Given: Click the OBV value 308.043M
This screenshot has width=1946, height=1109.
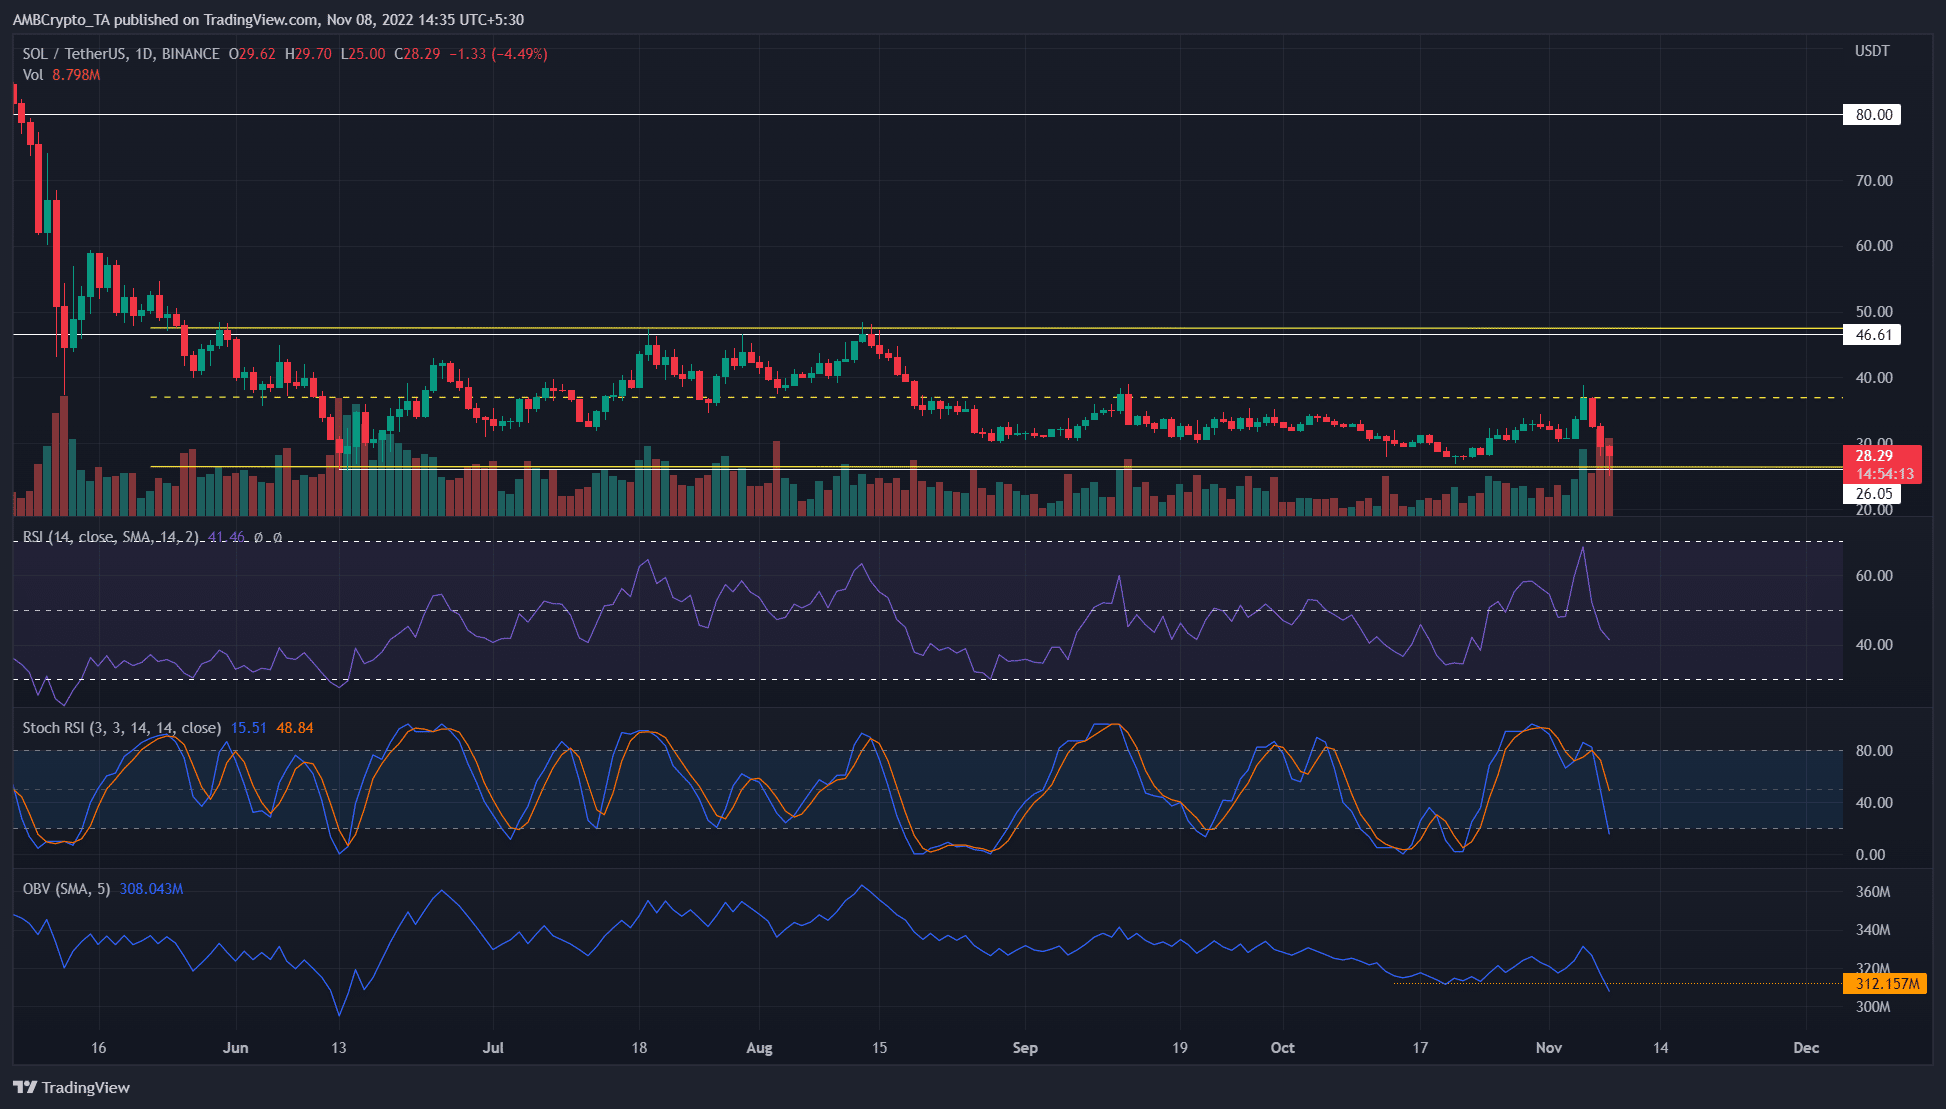Looking at the screenshot, I should point(151,889).
